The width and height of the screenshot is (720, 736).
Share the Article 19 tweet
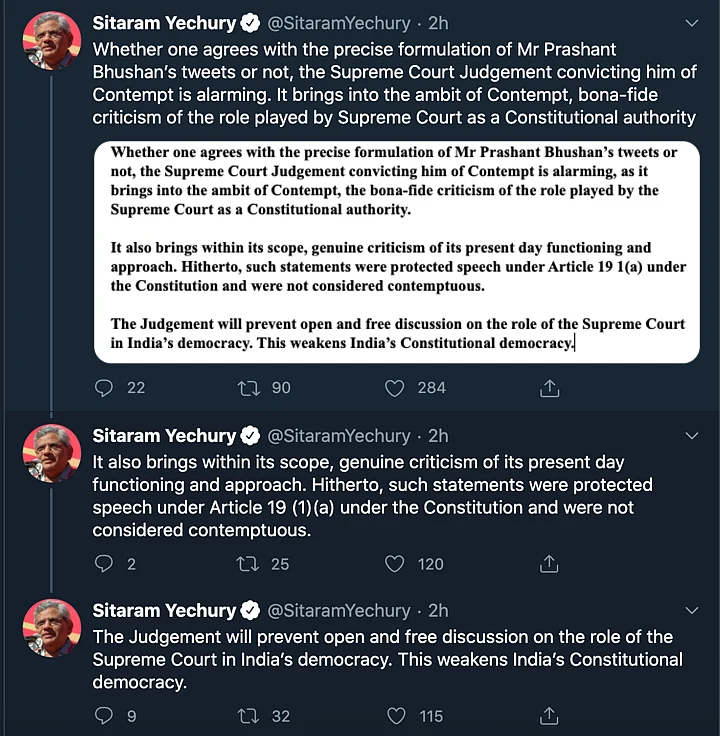(549, 563)
